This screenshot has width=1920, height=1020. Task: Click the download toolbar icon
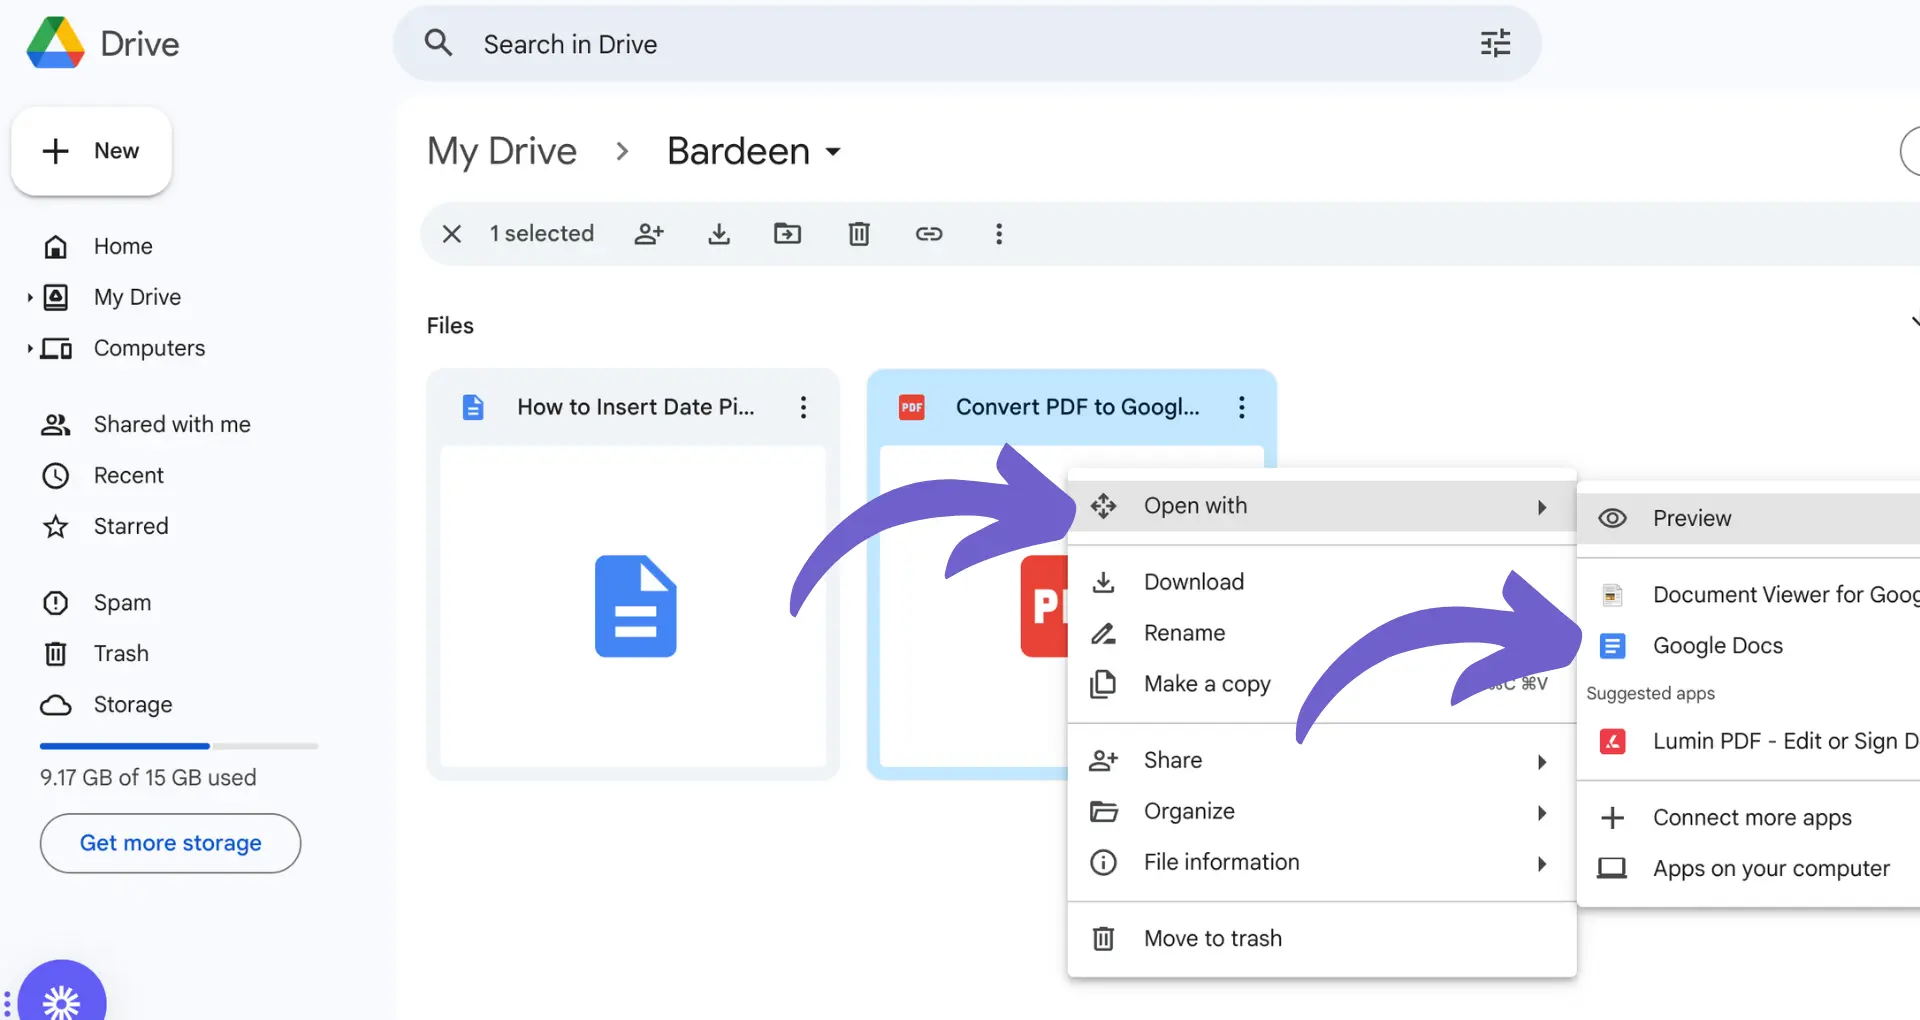(x=719, y=234)
